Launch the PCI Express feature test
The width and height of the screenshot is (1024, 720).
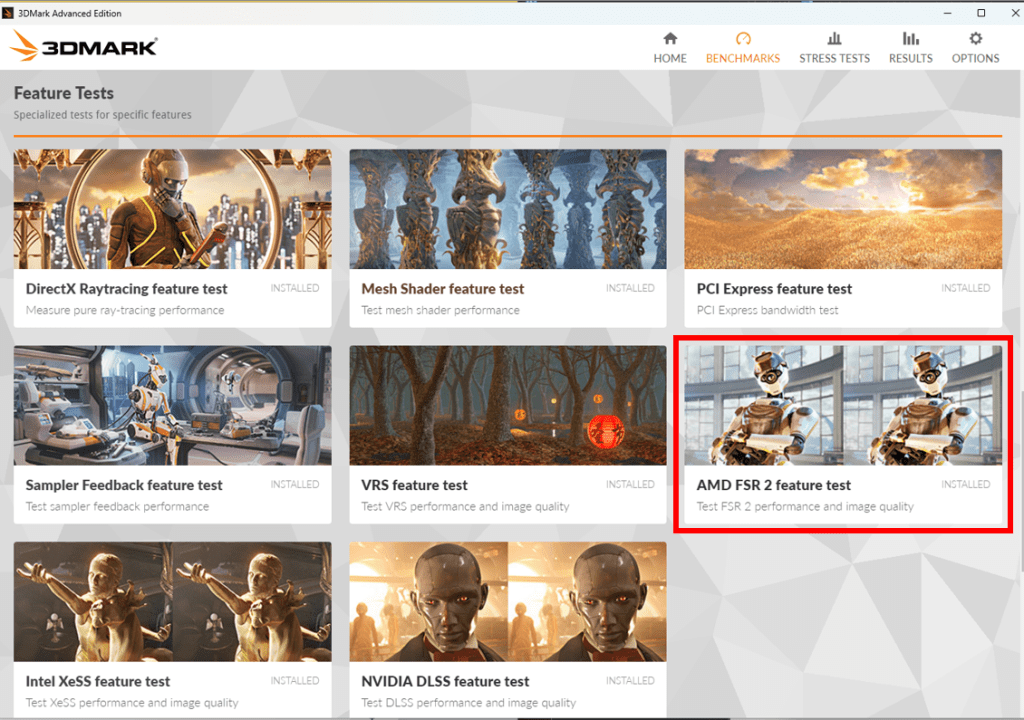click(843, 240)
